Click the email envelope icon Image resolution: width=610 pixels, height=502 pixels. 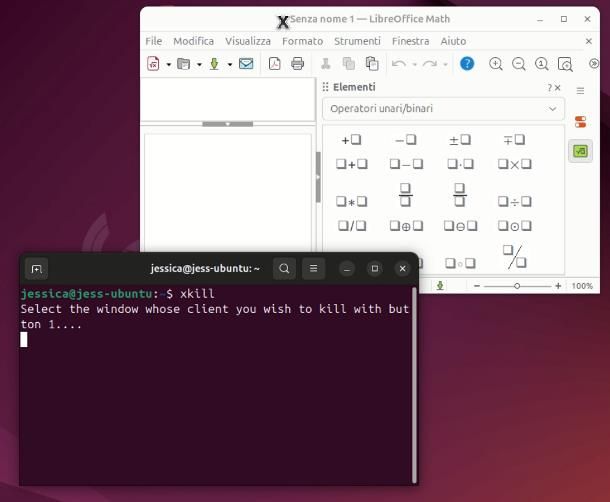tap(246, 63)
